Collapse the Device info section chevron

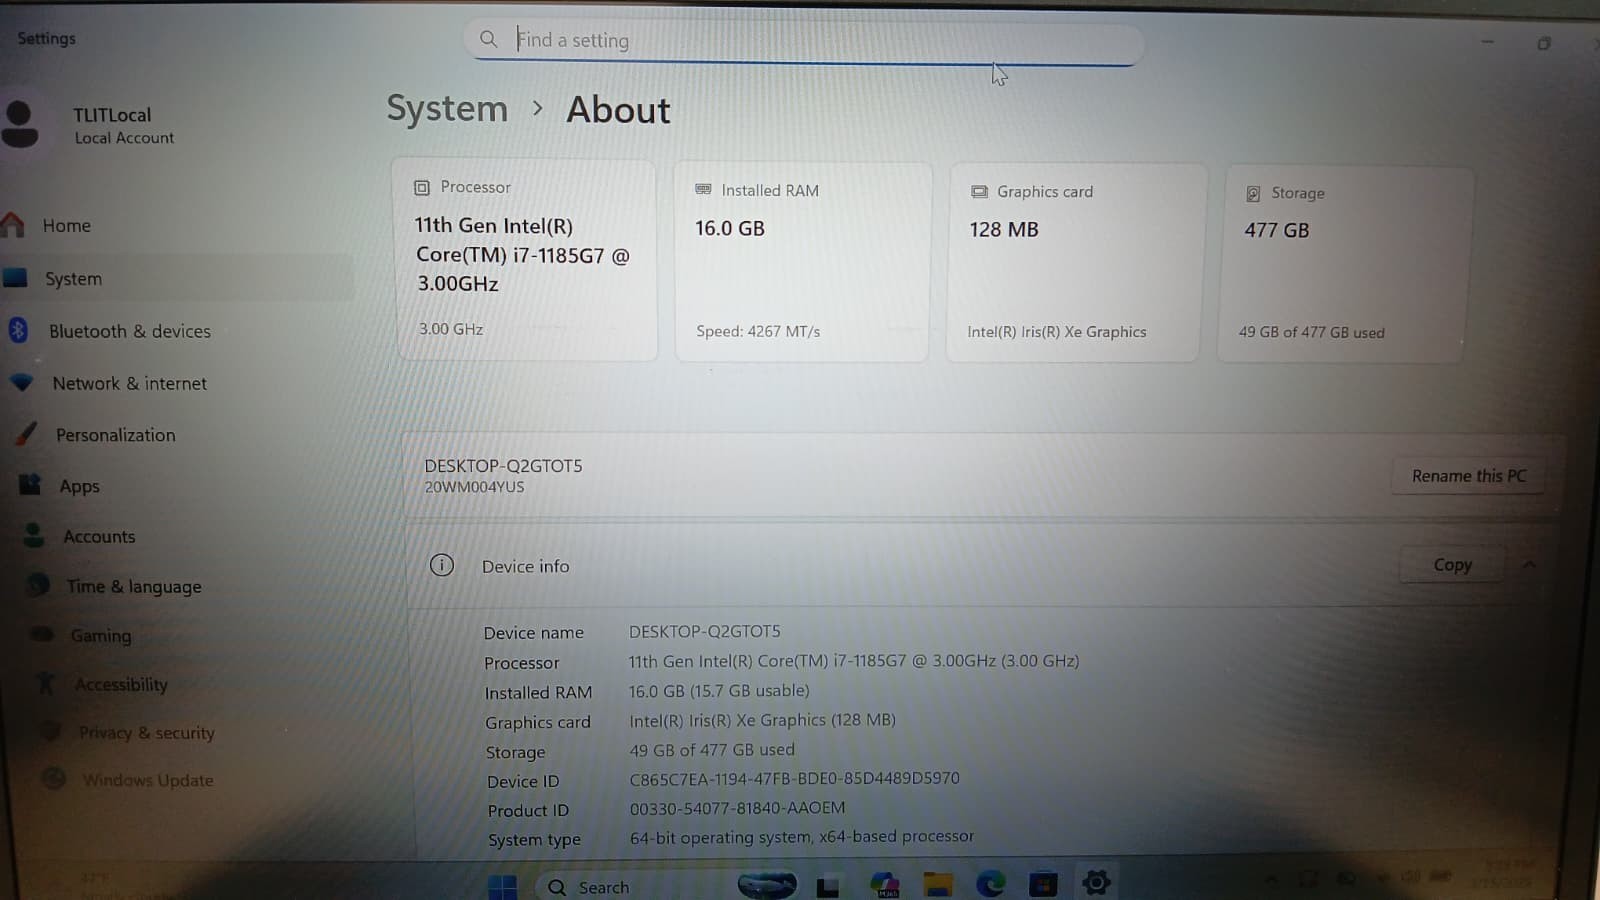pos(1529,565)
